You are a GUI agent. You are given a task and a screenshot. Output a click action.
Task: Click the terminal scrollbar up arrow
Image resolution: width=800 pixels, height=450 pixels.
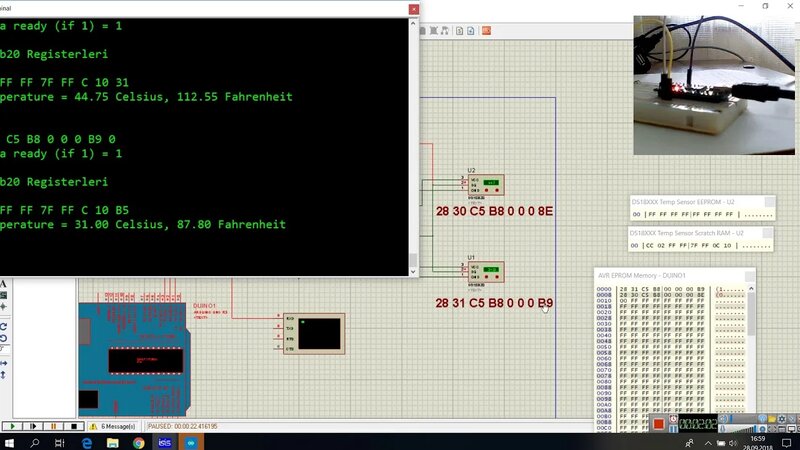tap(413, 23)
